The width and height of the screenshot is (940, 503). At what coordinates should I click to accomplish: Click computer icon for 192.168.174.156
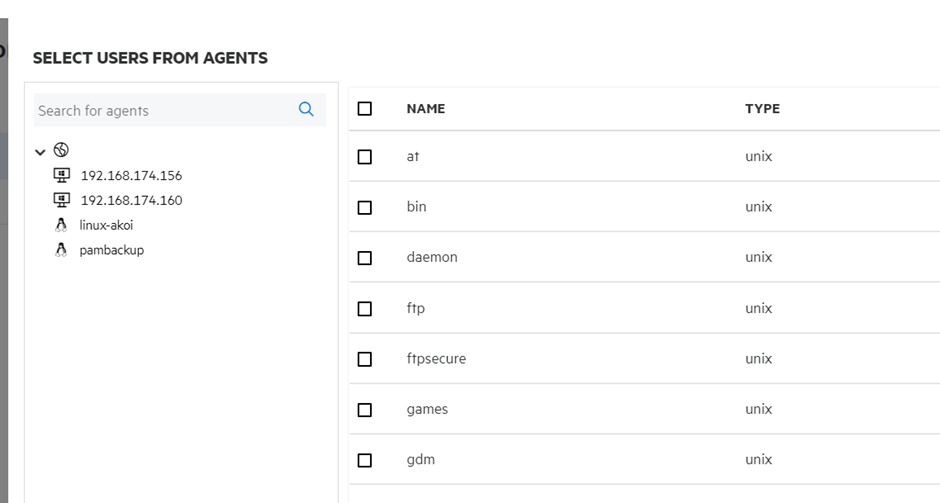[x=62, y=175]
